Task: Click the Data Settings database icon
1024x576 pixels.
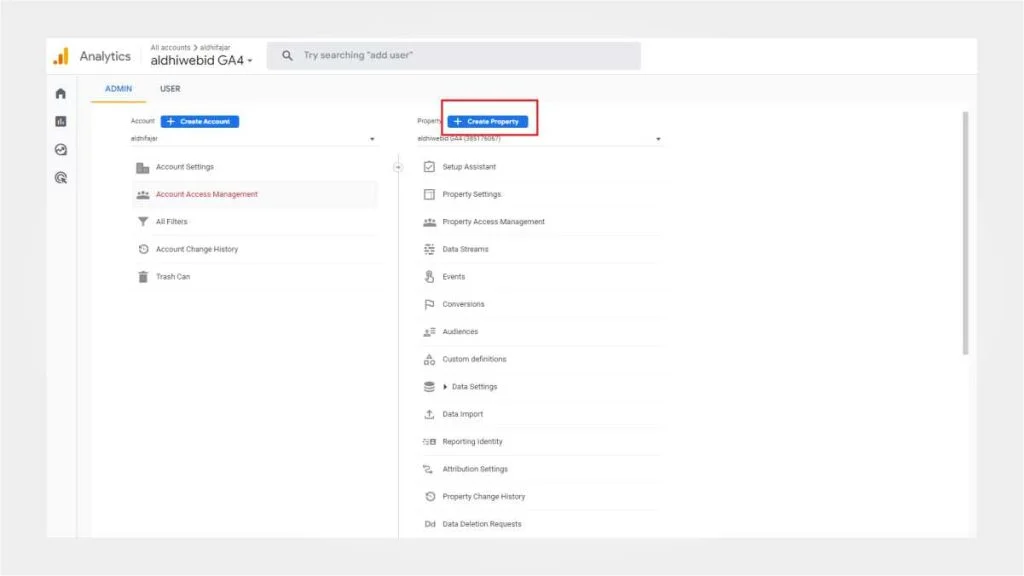Action: tap(429, 387)
